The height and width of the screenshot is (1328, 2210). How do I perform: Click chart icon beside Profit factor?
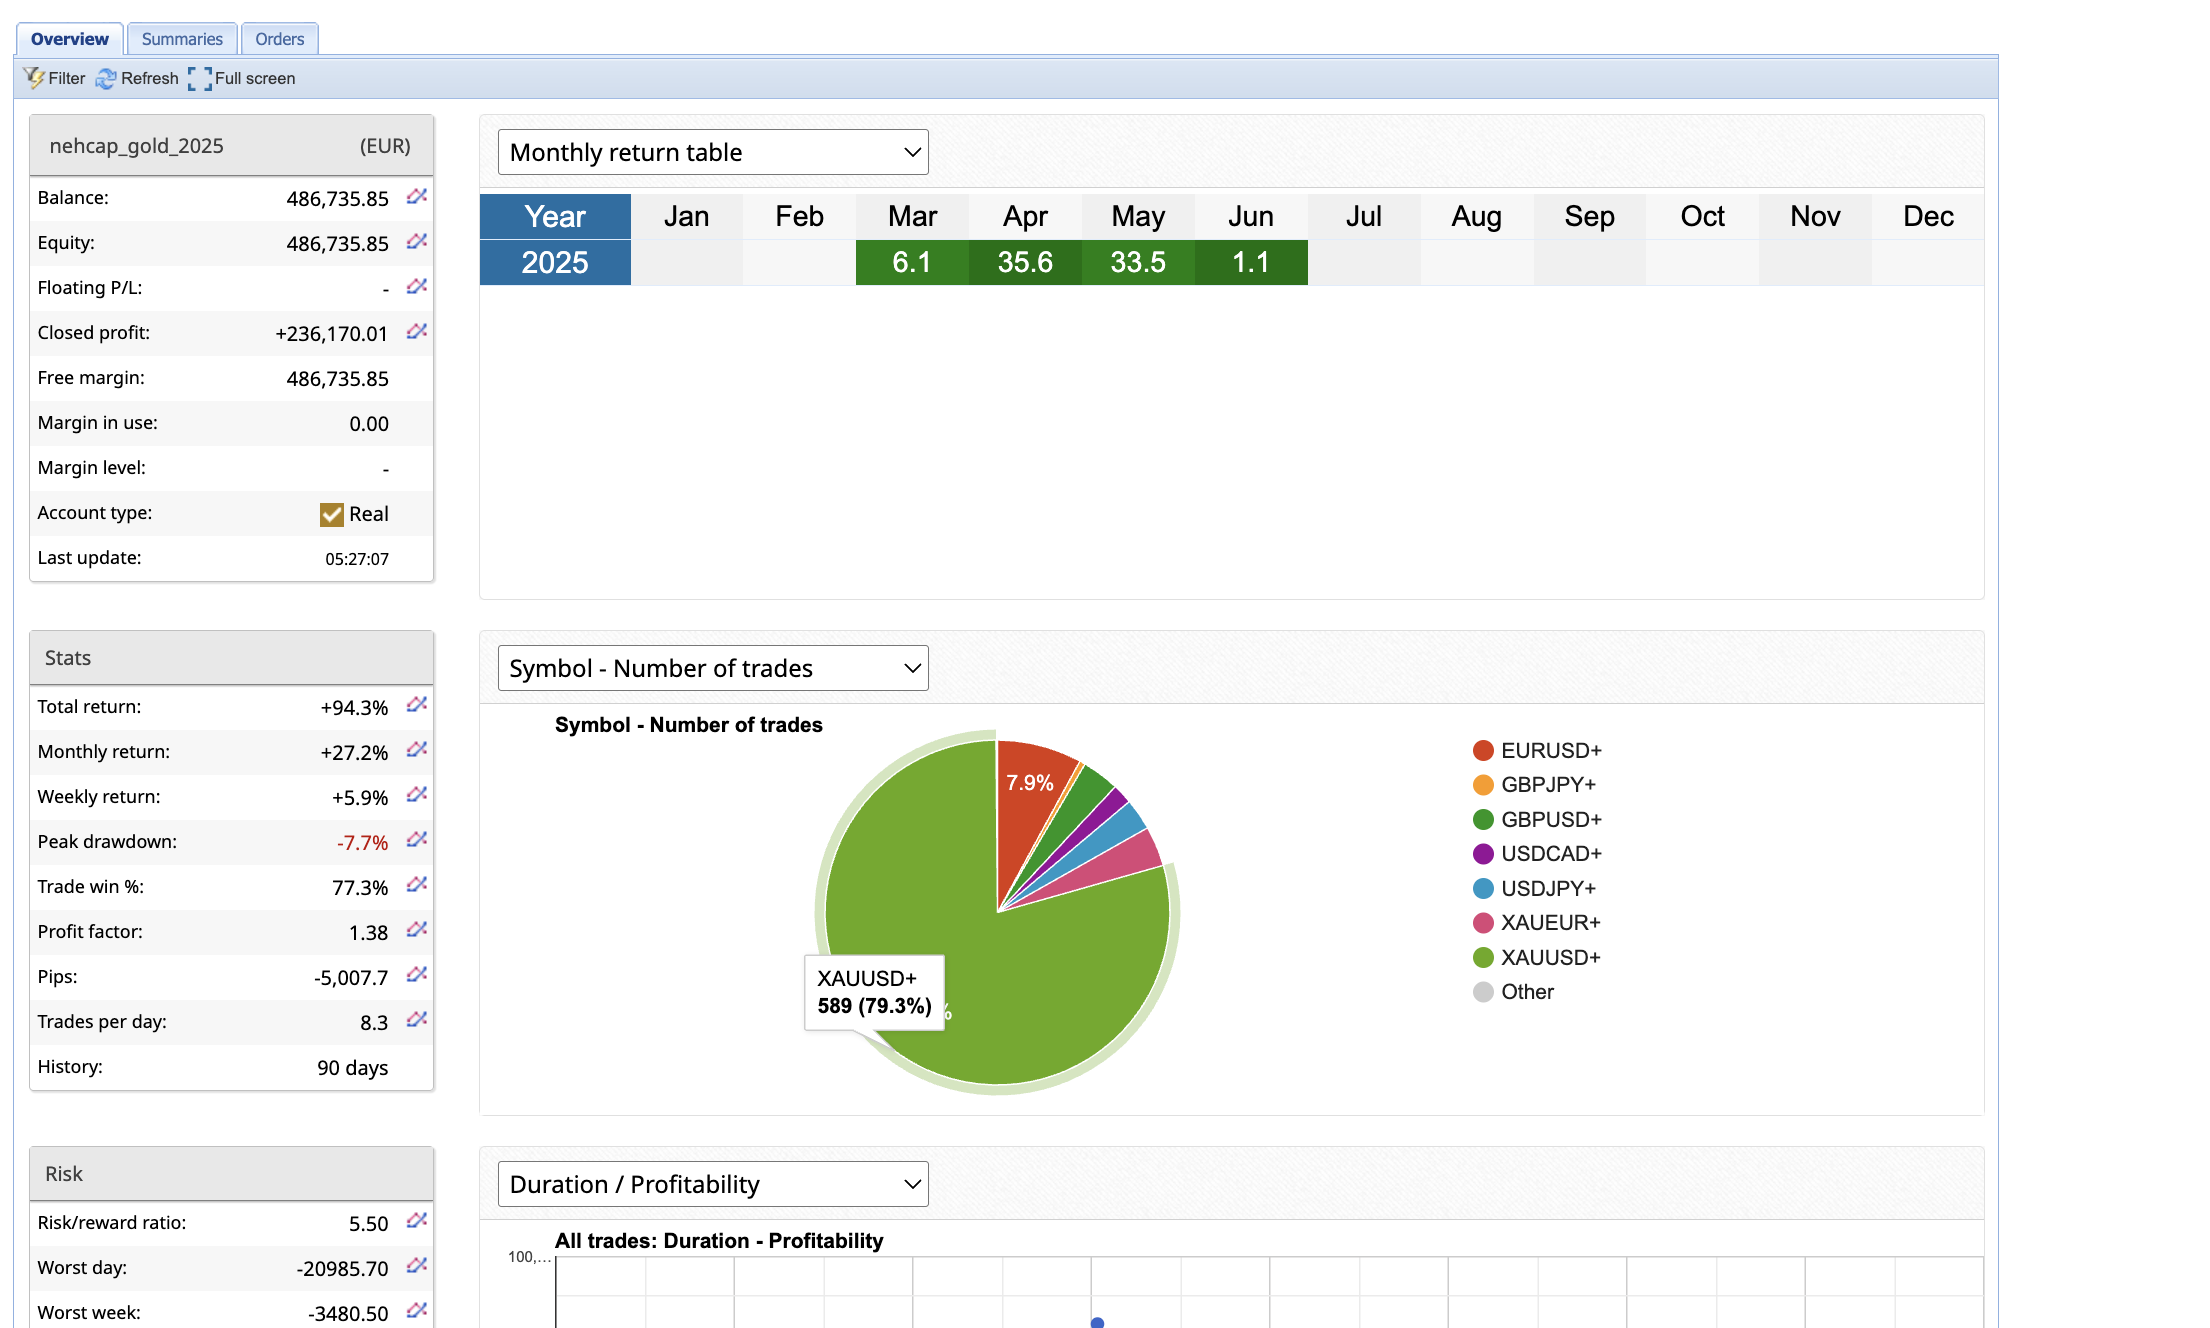[x=417, y=931]
